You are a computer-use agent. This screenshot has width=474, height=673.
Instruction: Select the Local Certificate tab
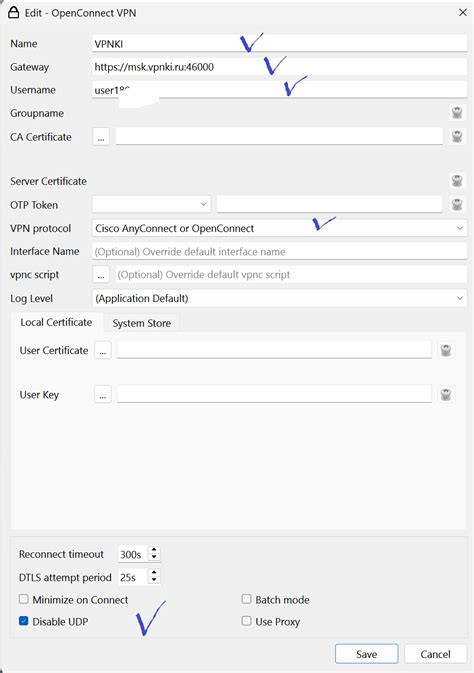coord(56,322)
